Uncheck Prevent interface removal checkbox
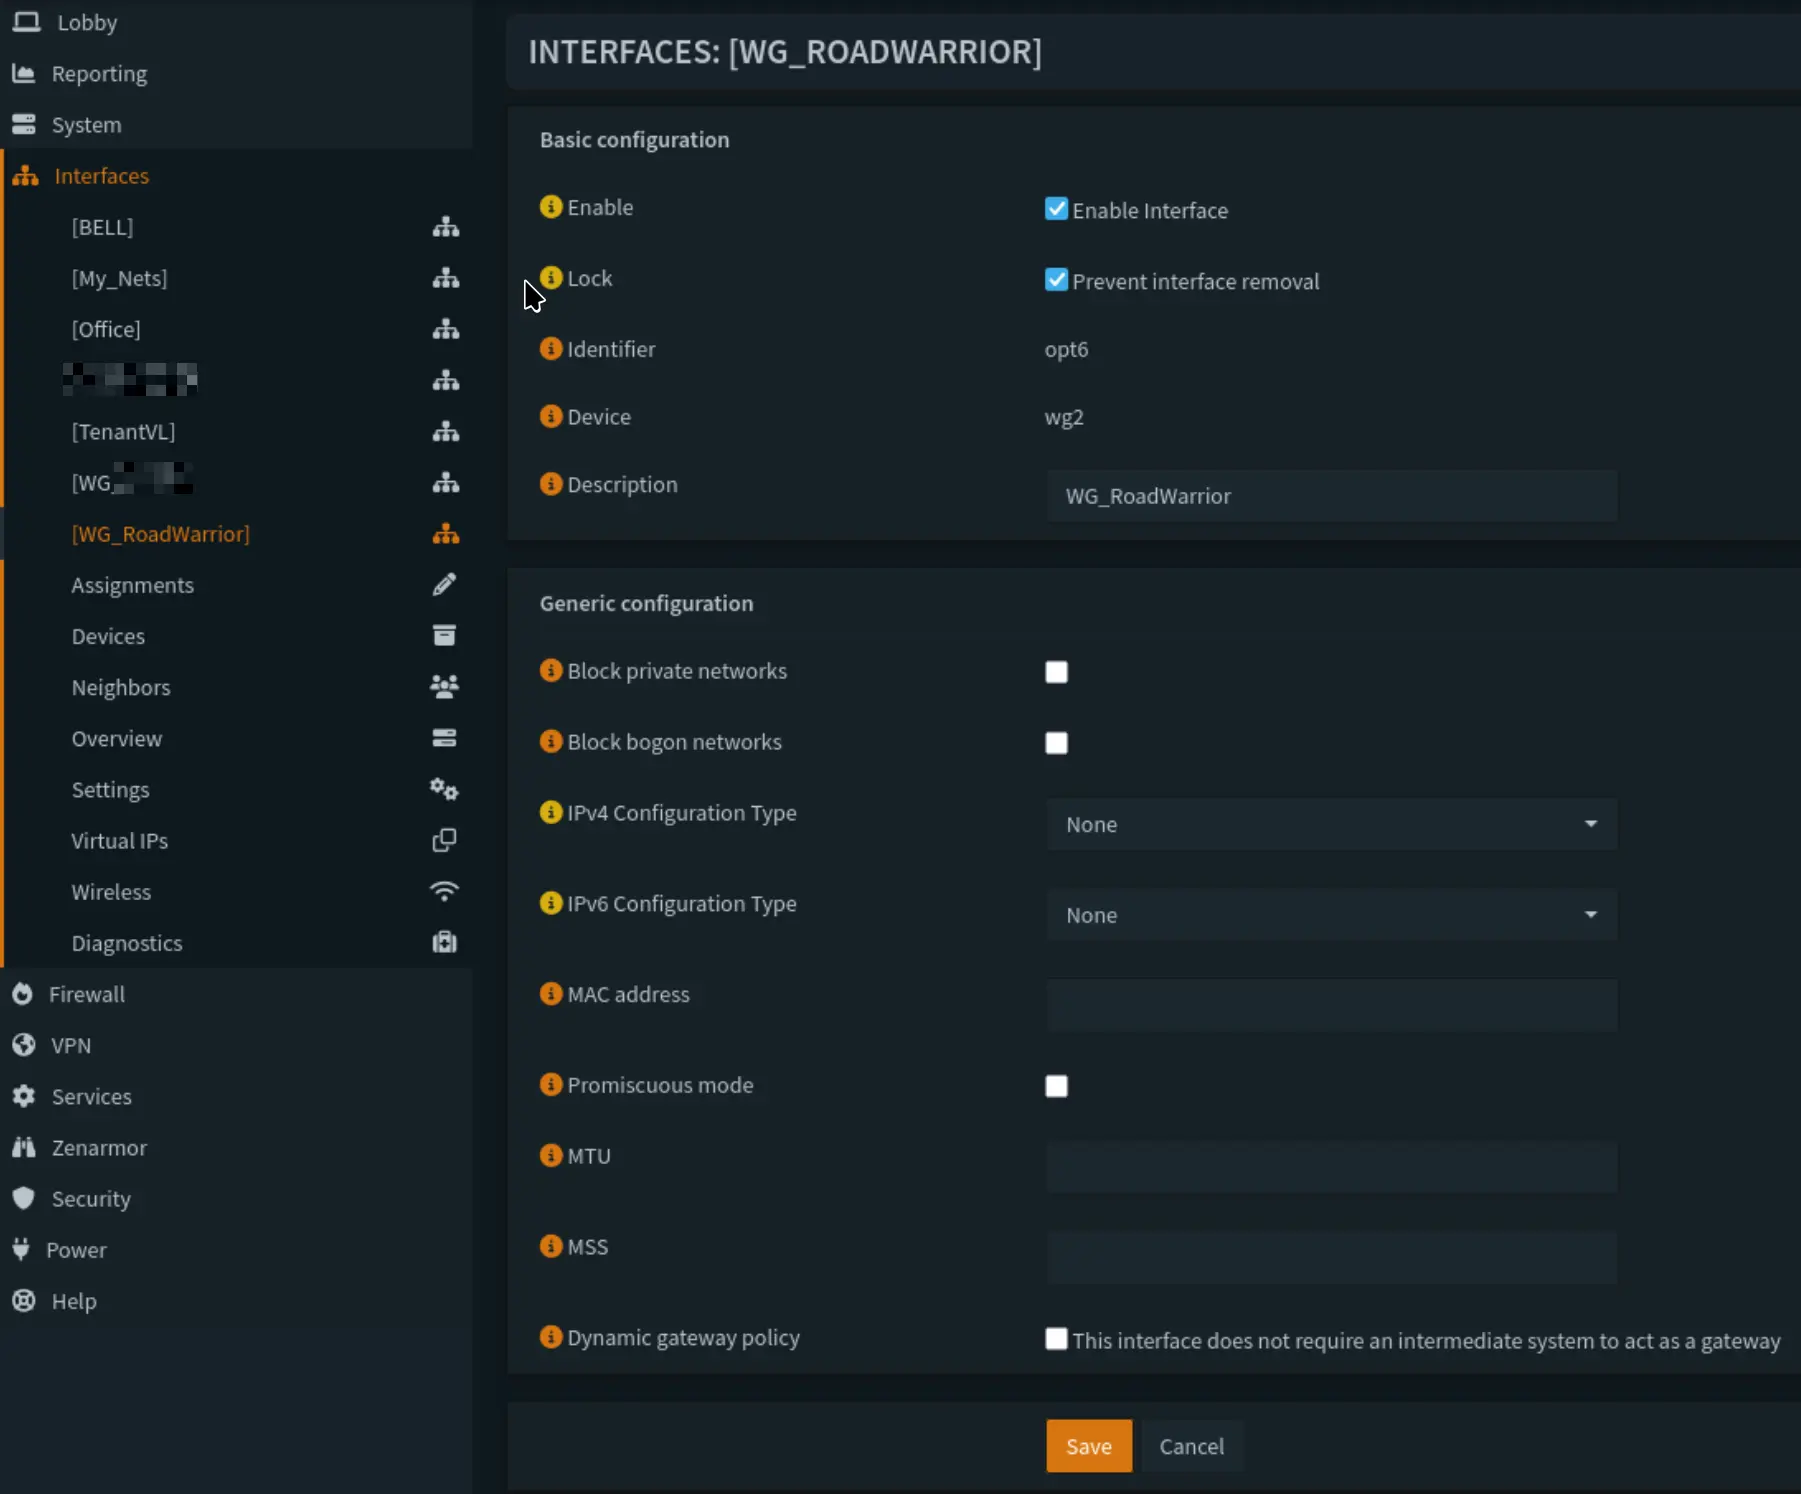This screenshot has width=1801, height=1494. (1056, 279)
